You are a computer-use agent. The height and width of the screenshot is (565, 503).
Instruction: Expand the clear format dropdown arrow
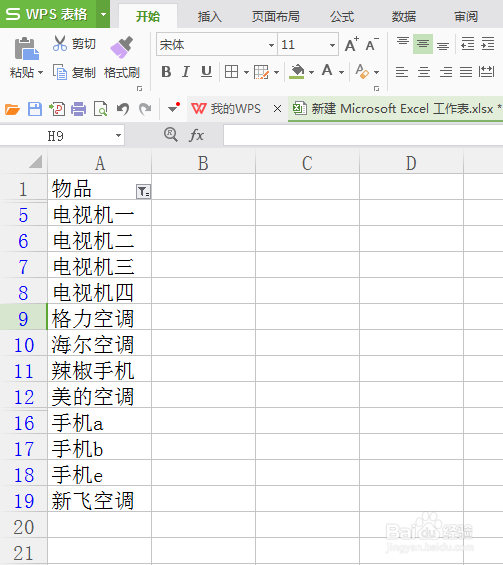[x=377, y=72]
